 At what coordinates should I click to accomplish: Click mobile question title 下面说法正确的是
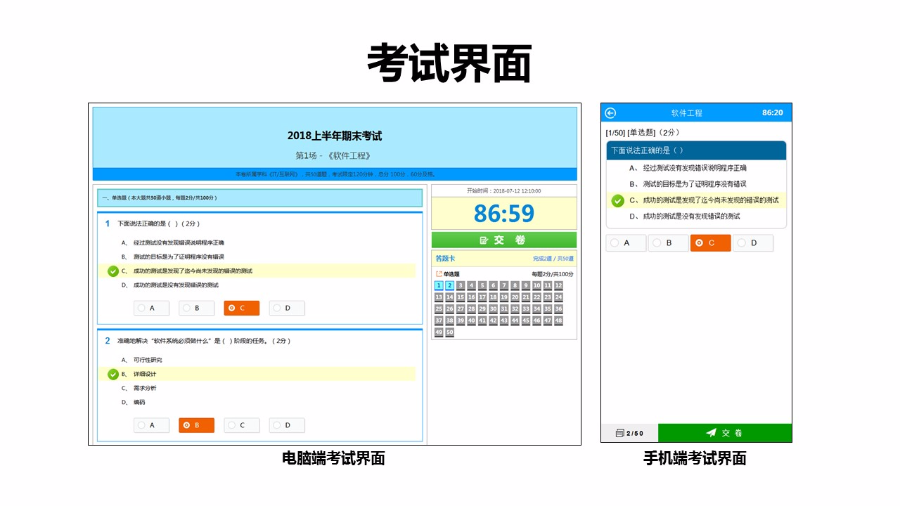coord(647,150)
